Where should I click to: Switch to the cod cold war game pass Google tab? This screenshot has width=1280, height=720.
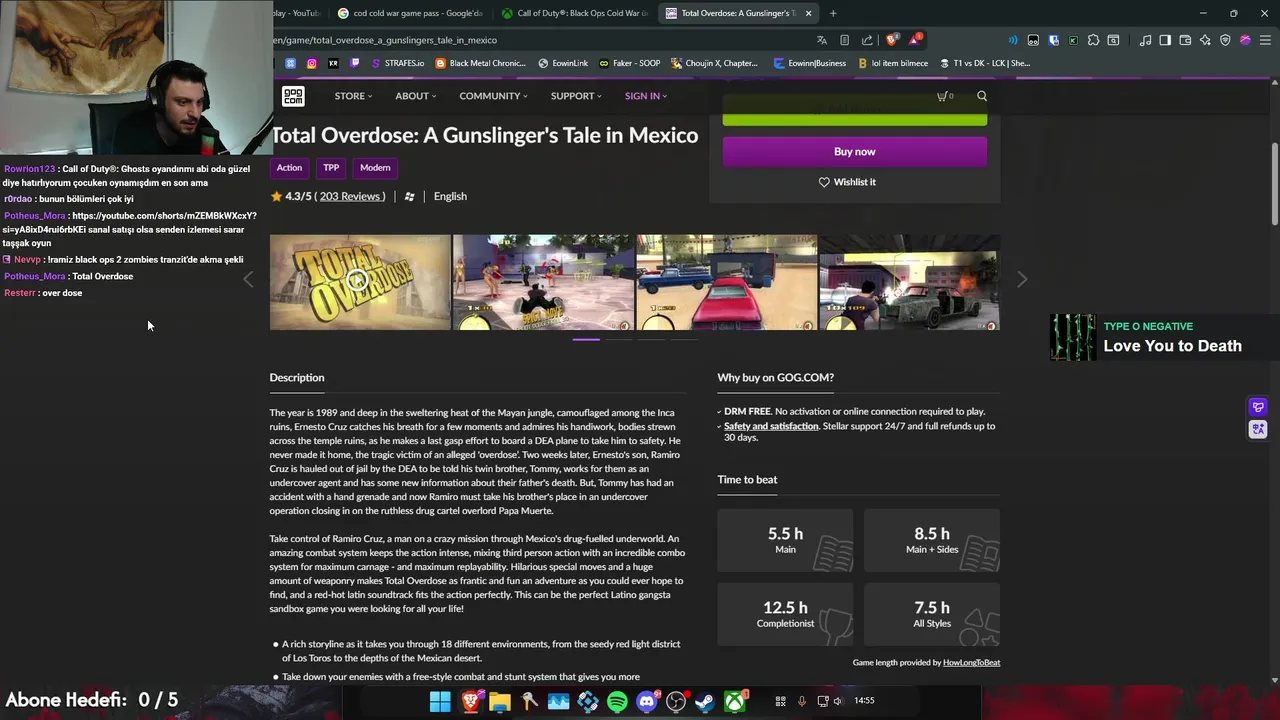(x=411, y=13)
